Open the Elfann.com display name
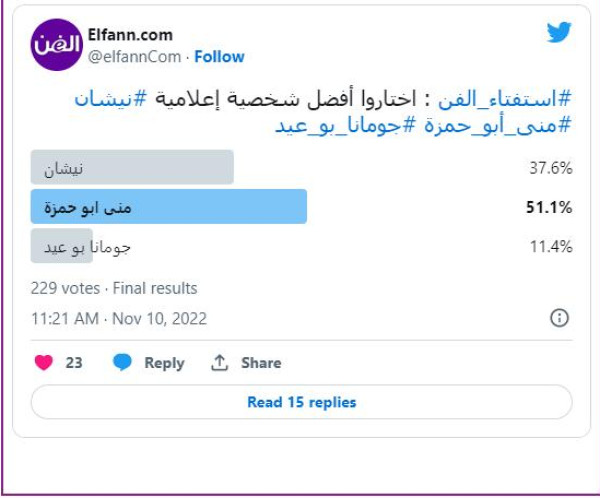600x498 pixels. (x=130, y=34)
